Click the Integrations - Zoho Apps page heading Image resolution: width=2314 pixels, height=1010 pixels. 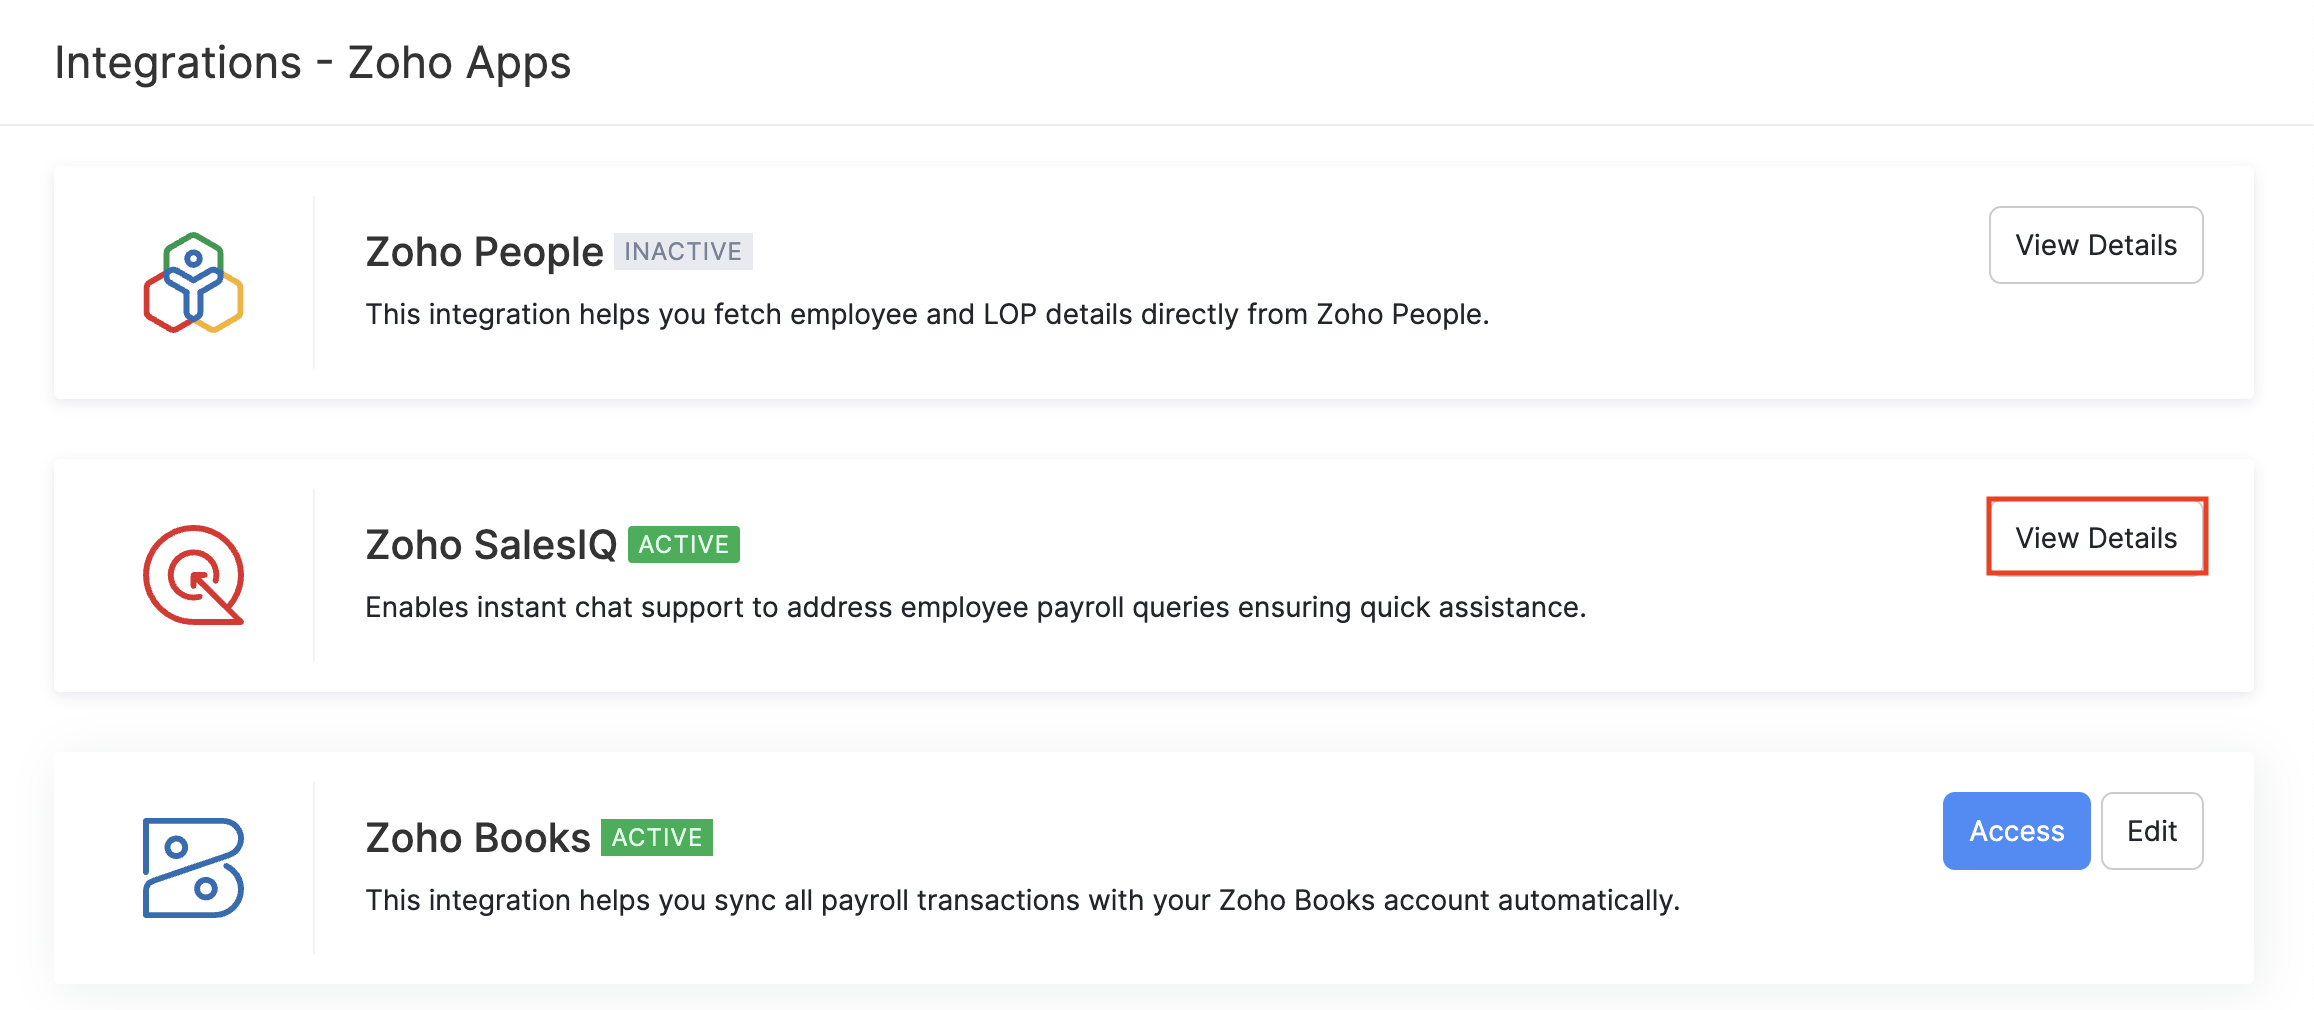[x=312, y=62]
